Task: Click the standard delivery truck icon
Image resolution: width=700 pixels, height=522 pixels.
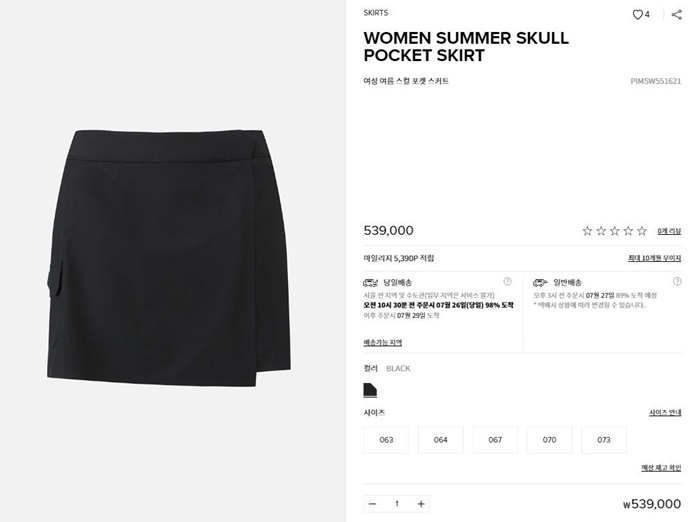Action: pos(540,283)
